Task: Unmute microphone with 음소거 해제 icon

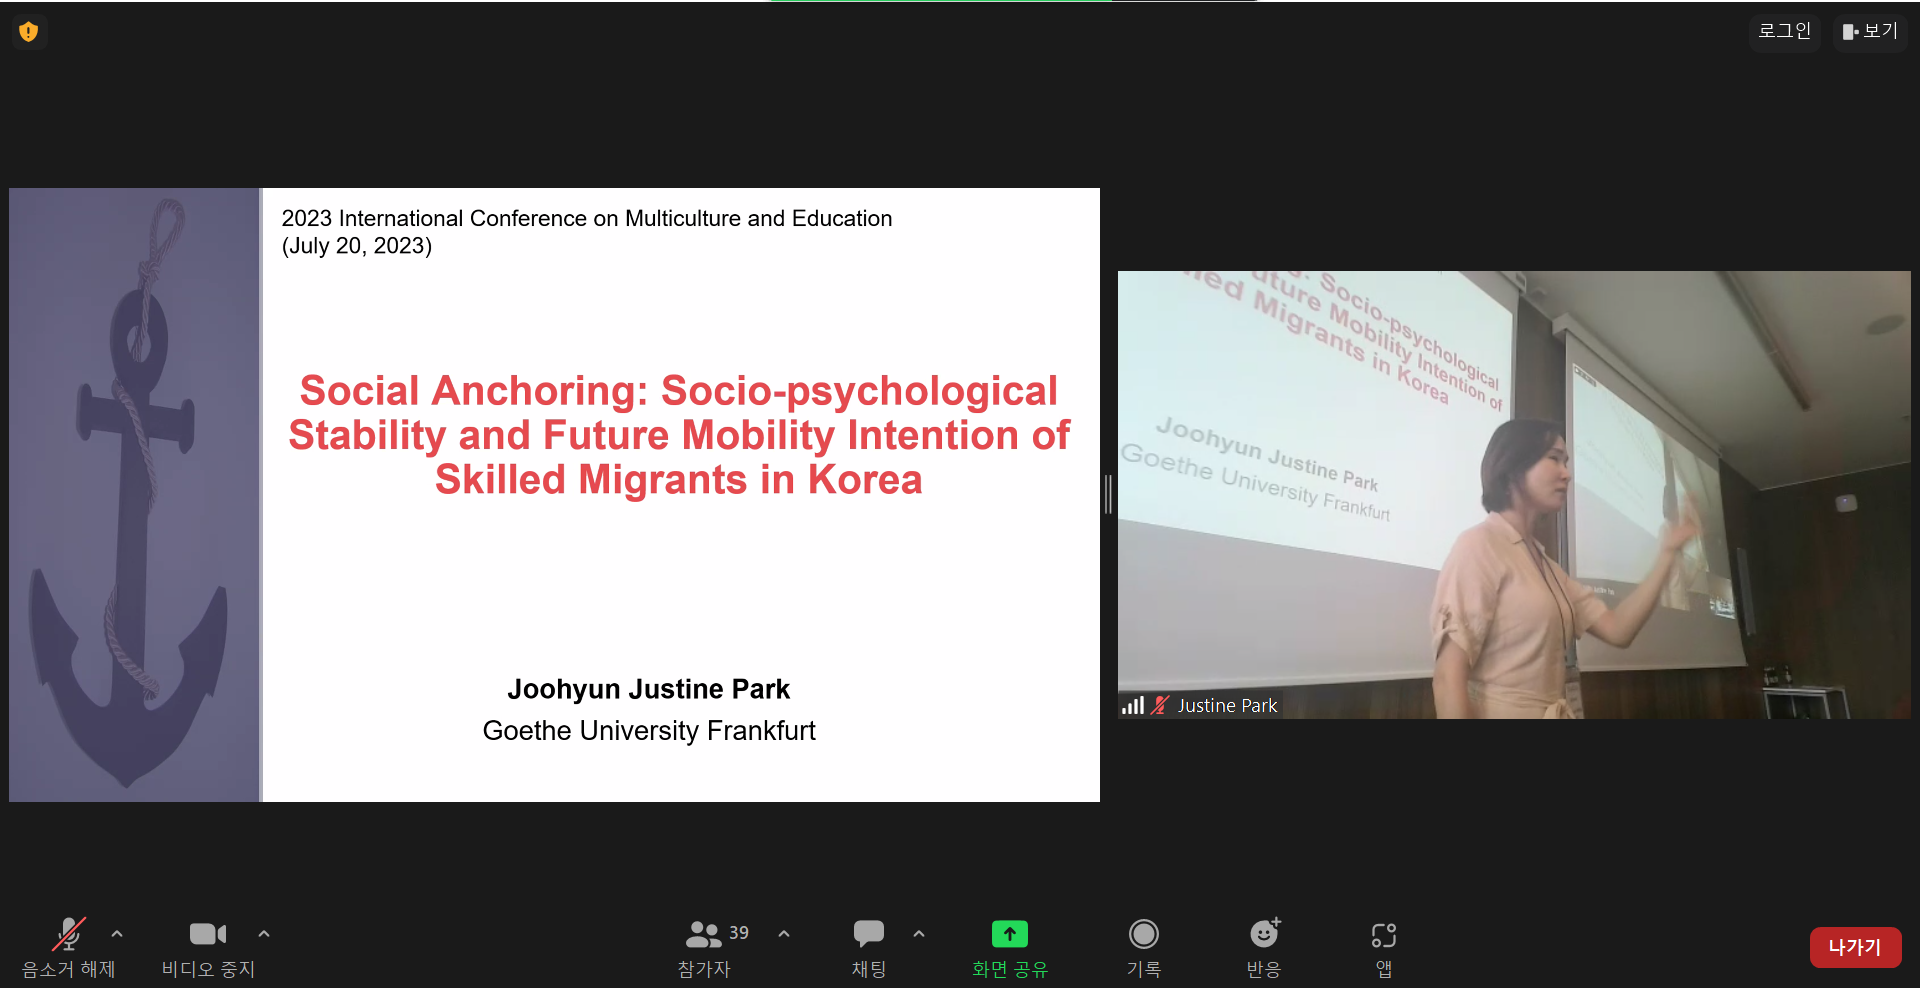Action: pos(69,934)
